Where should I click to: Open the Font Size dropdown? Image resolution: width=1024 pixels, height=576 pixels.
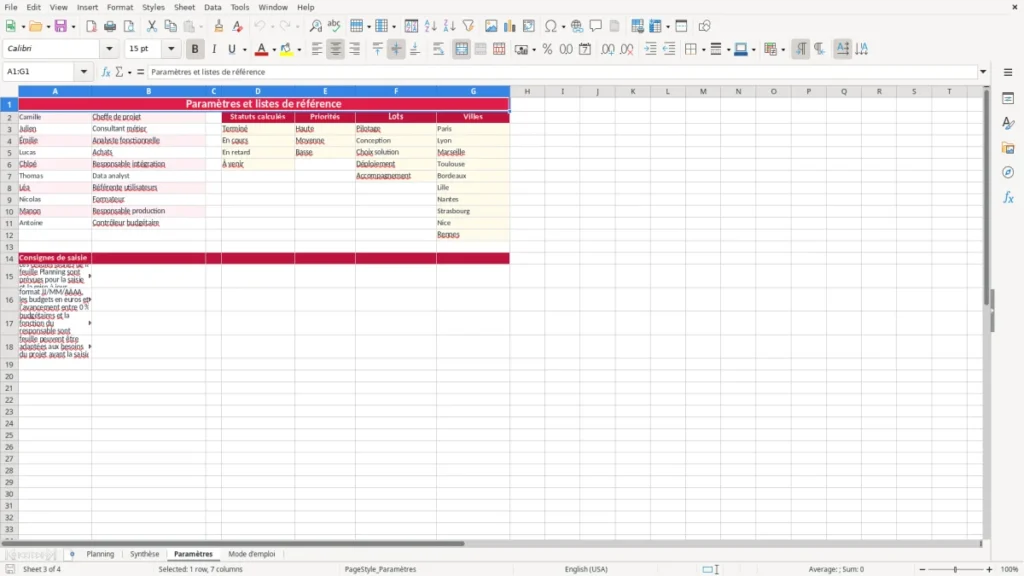pos(171,48)
